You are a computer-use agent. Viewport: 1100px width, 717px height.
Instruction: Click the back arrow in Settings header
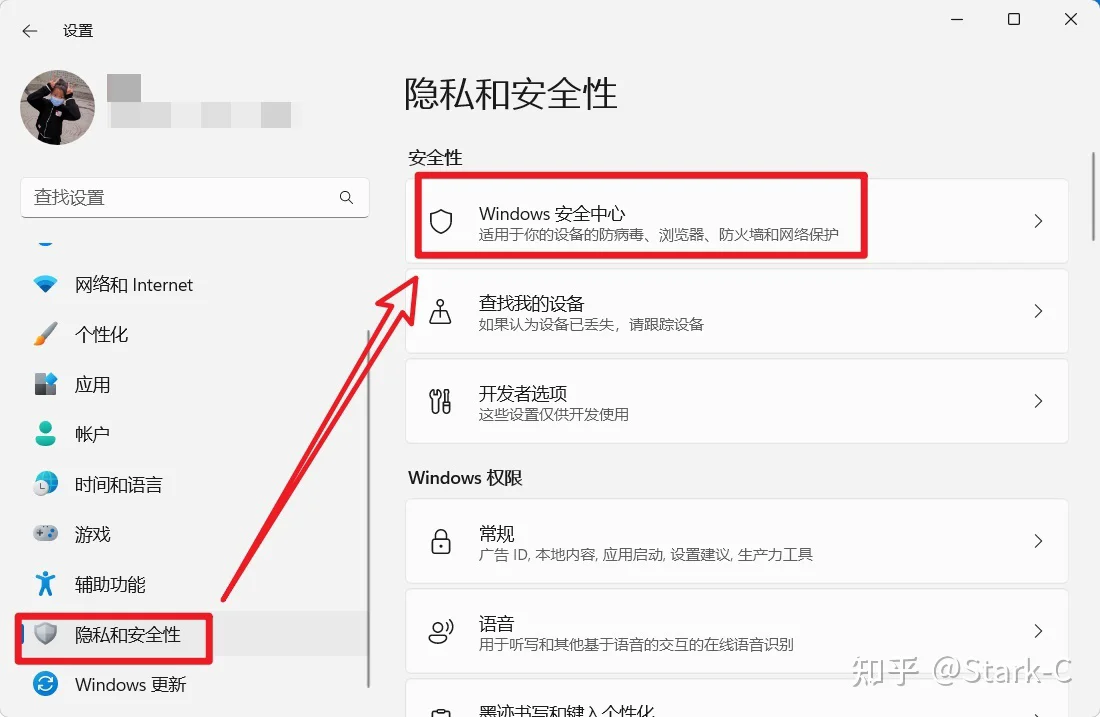tap(29, 31)
